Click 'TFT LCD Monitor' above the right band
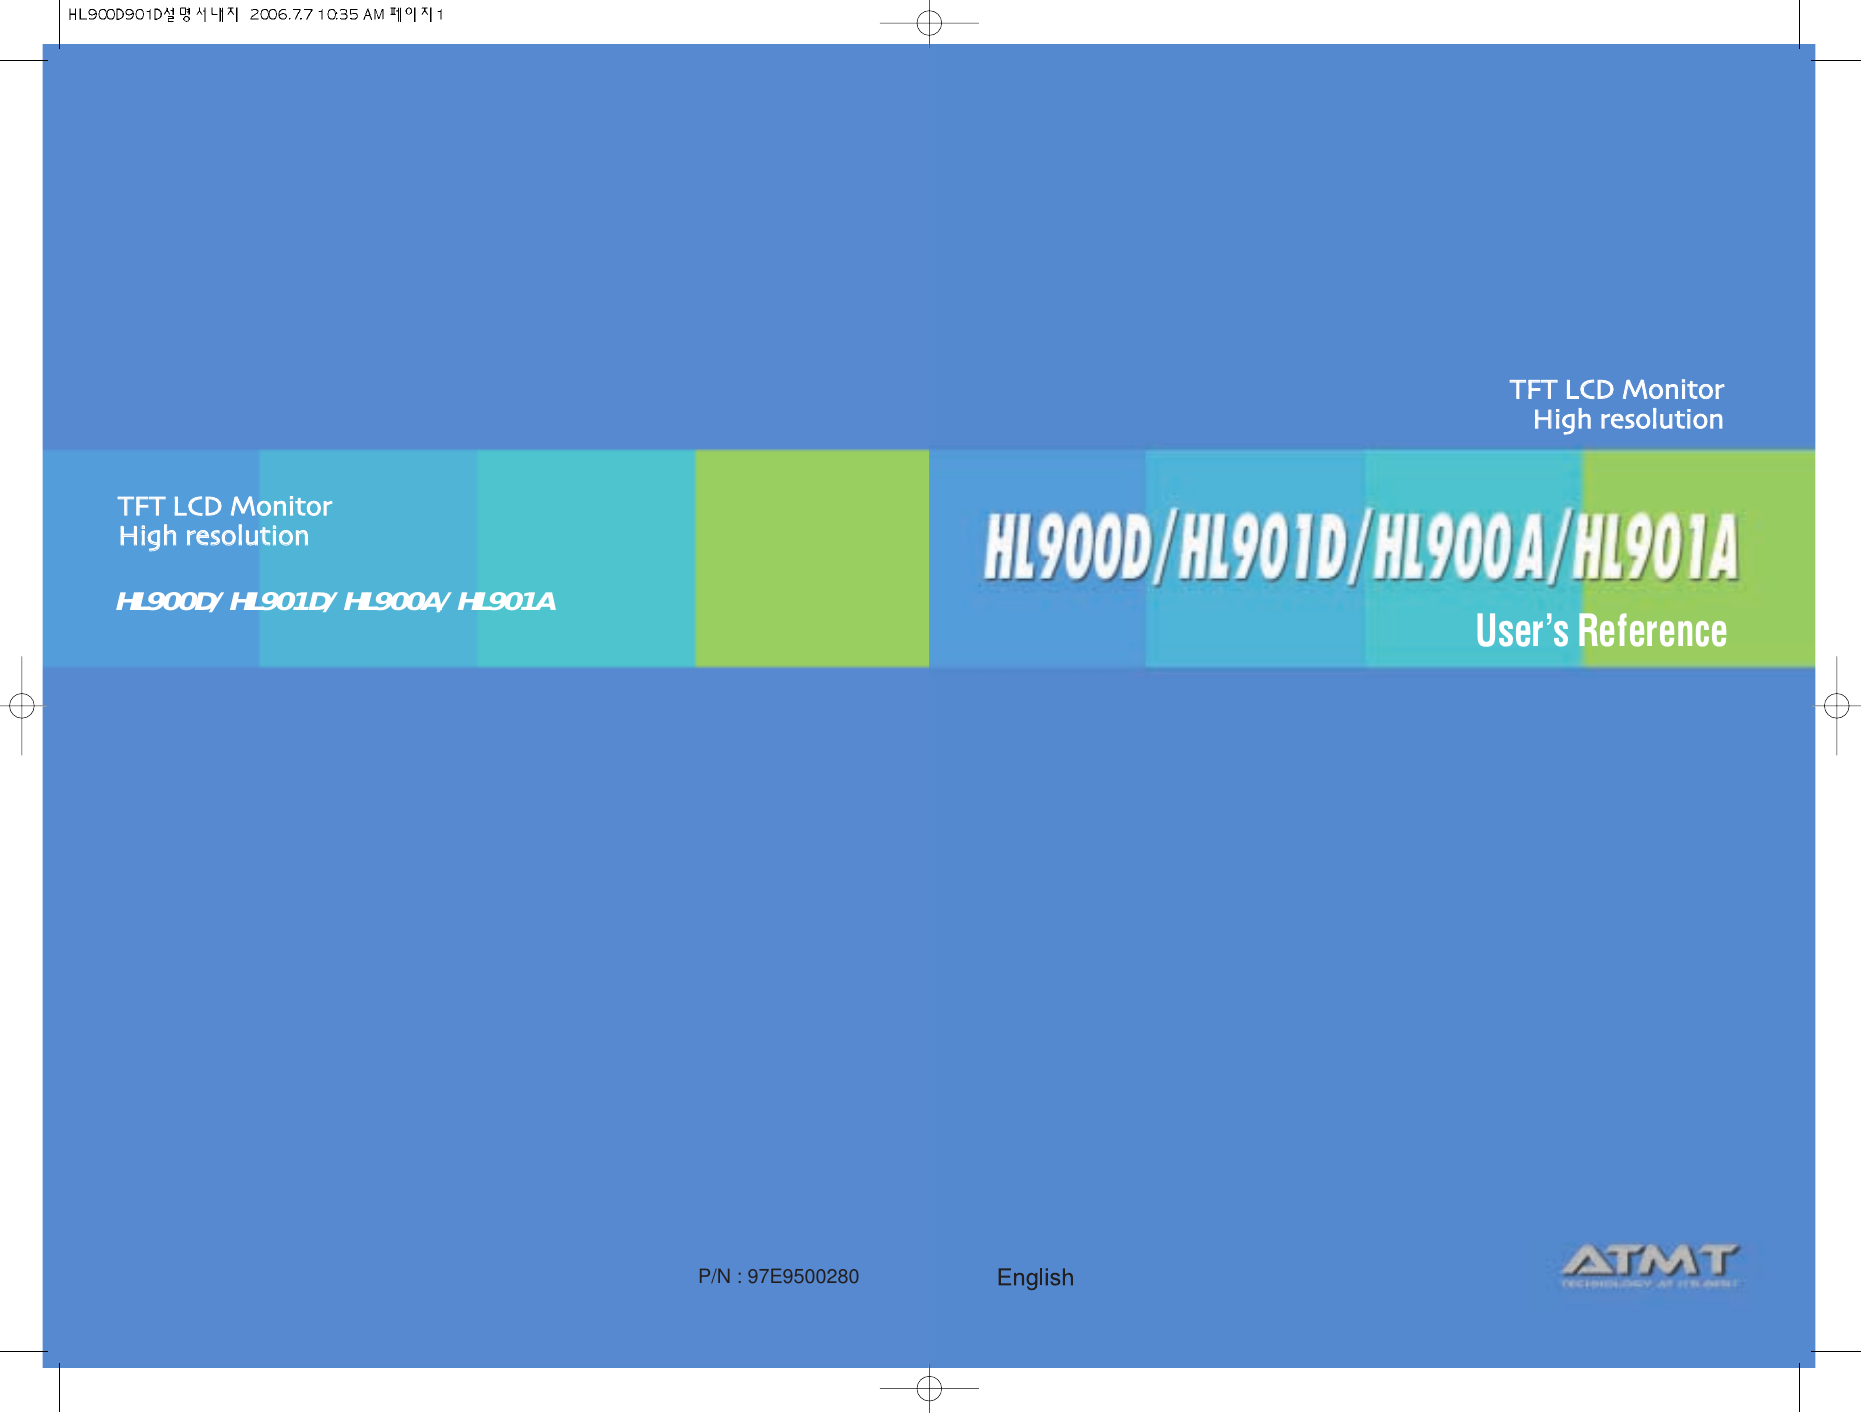 point(1617,389)
